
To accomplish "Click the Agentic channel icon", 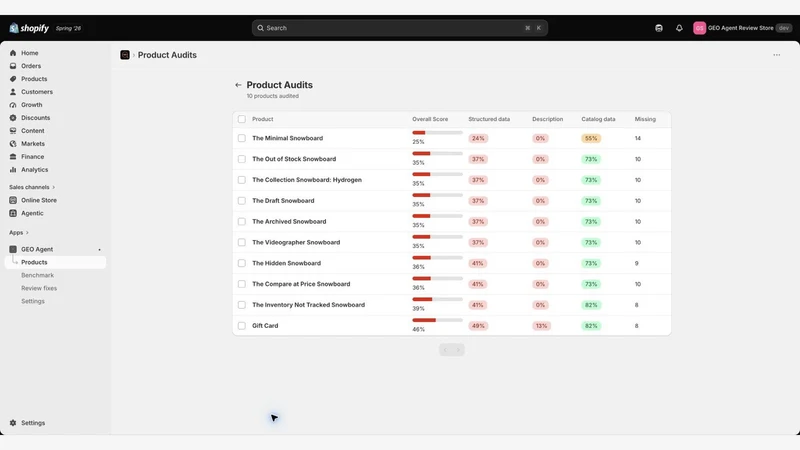I will (x=13, y=213).
